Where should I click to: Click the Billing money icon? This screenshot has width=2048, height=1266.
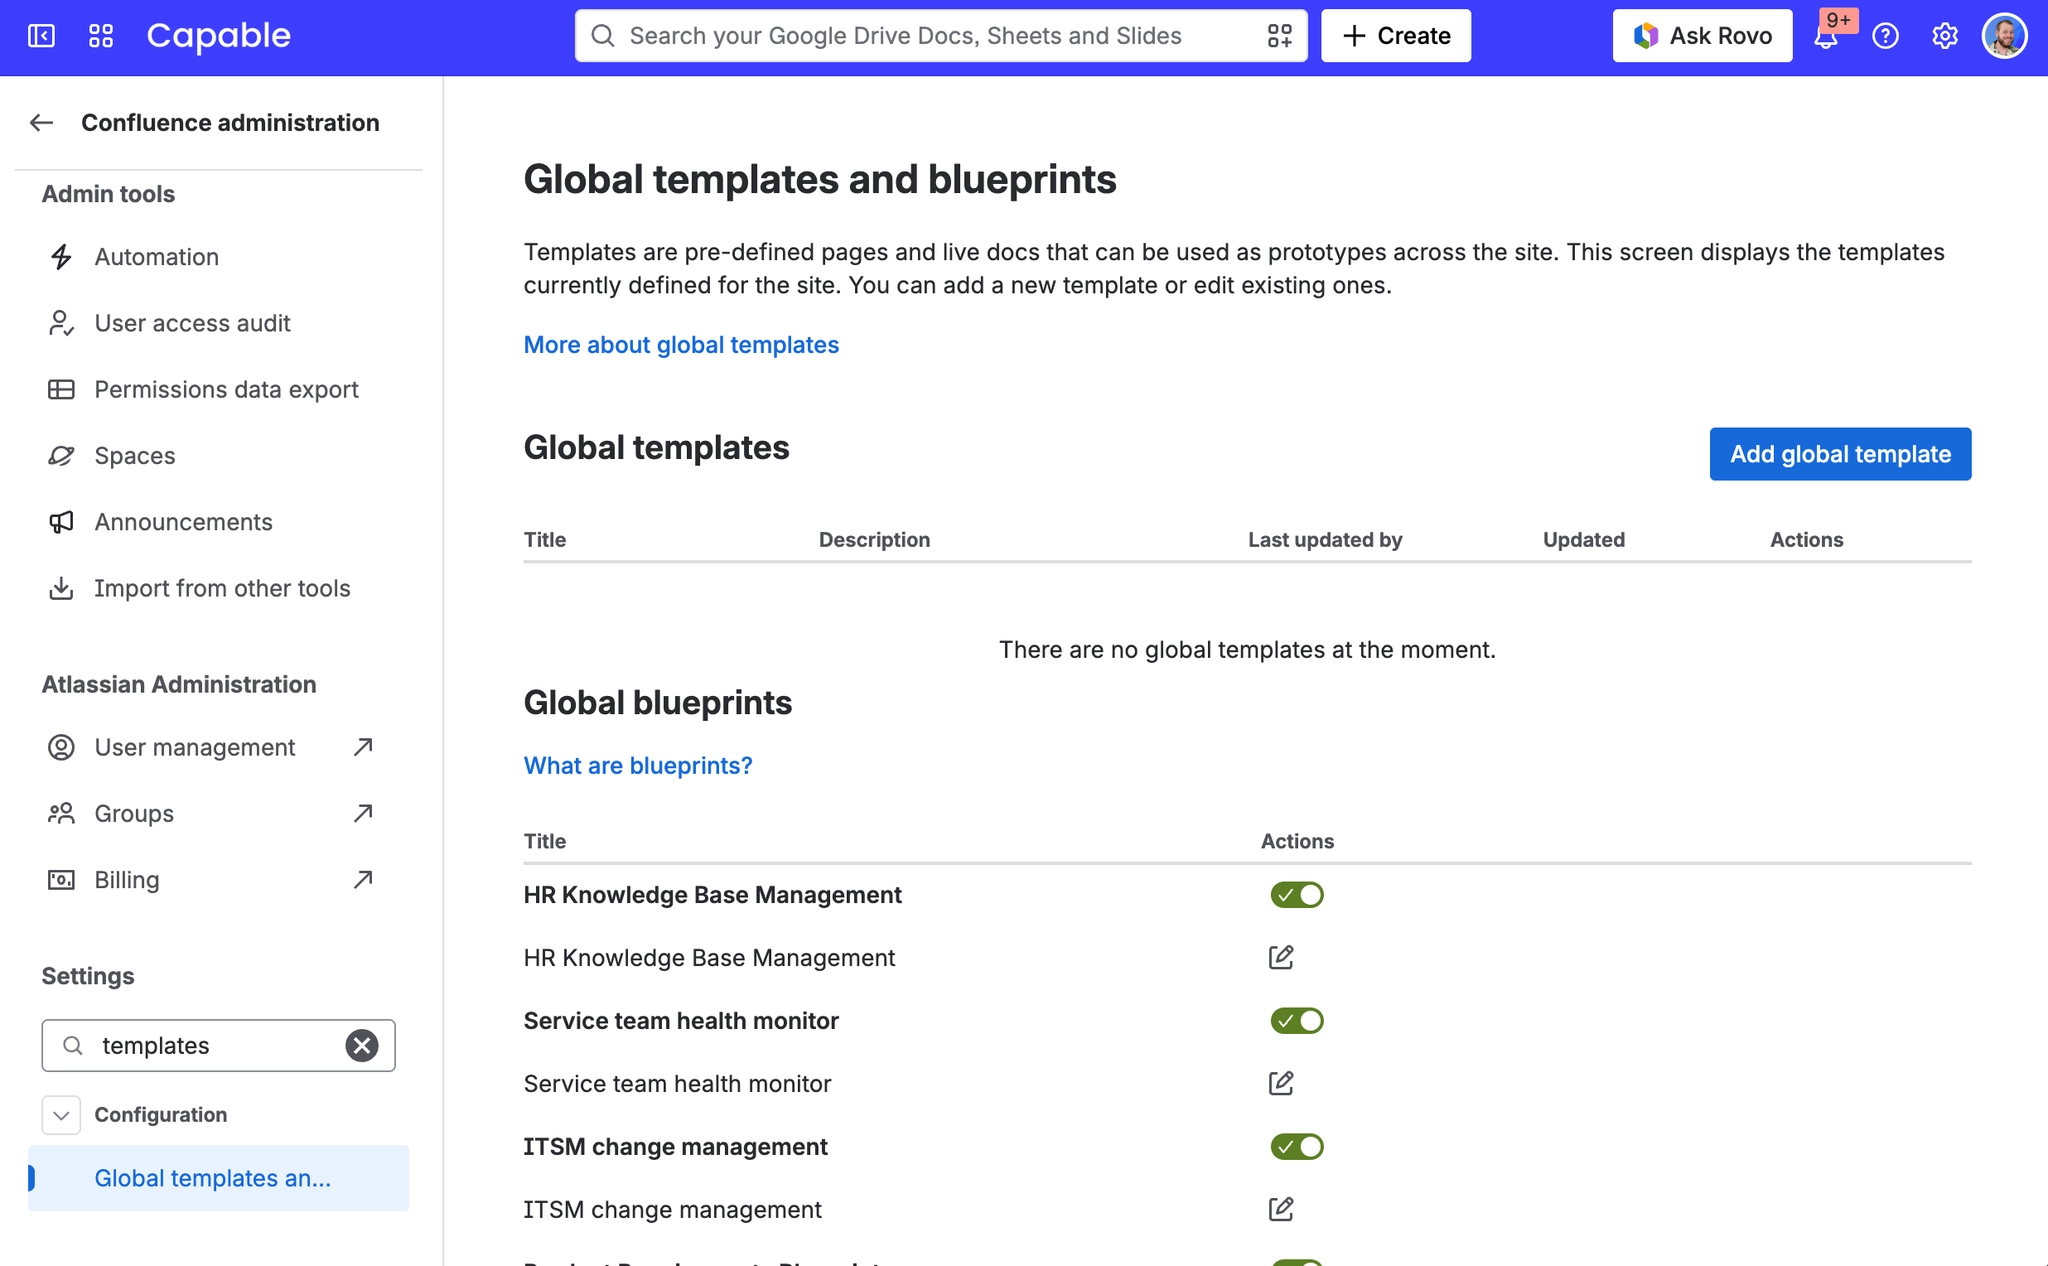point(61,880)
